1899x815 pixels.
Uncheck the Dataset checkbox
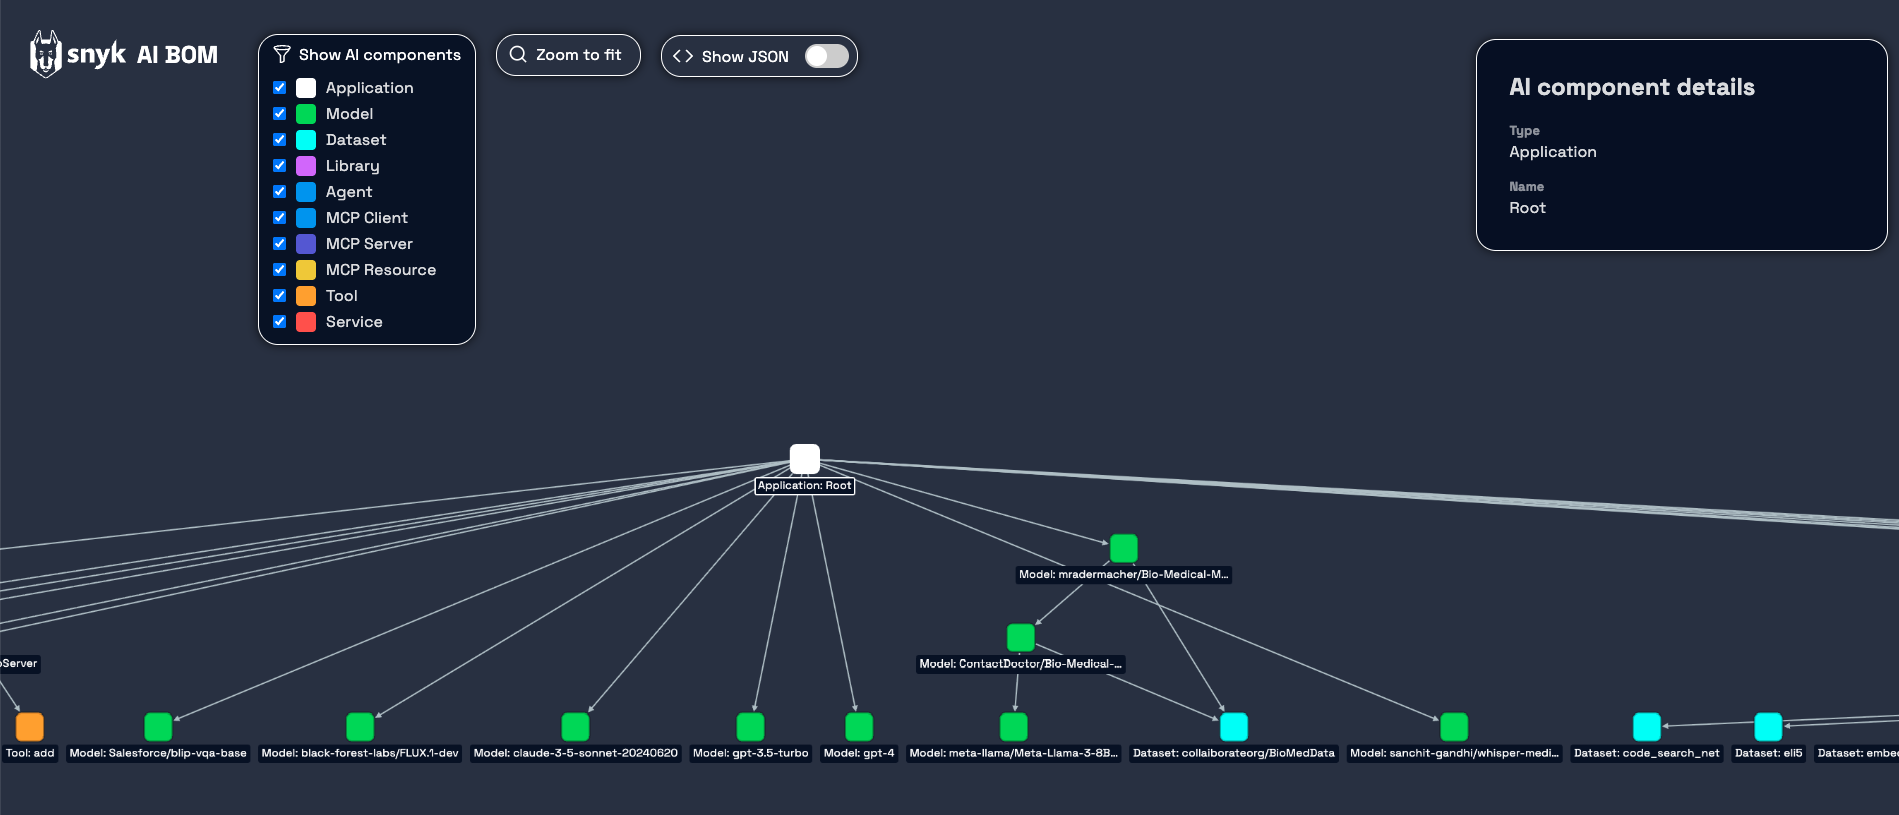280,140
